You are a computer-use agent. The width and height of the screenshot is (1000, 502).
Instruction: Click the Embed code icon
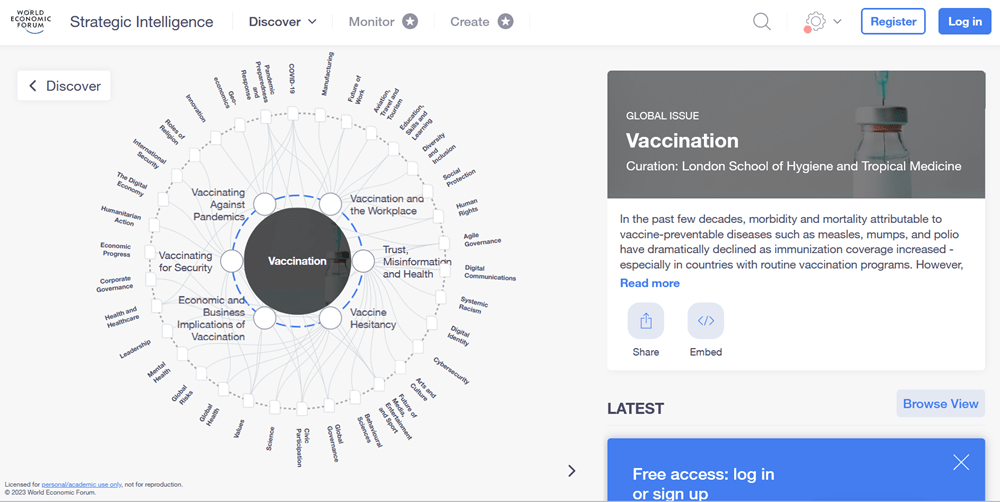pos(705,321)
